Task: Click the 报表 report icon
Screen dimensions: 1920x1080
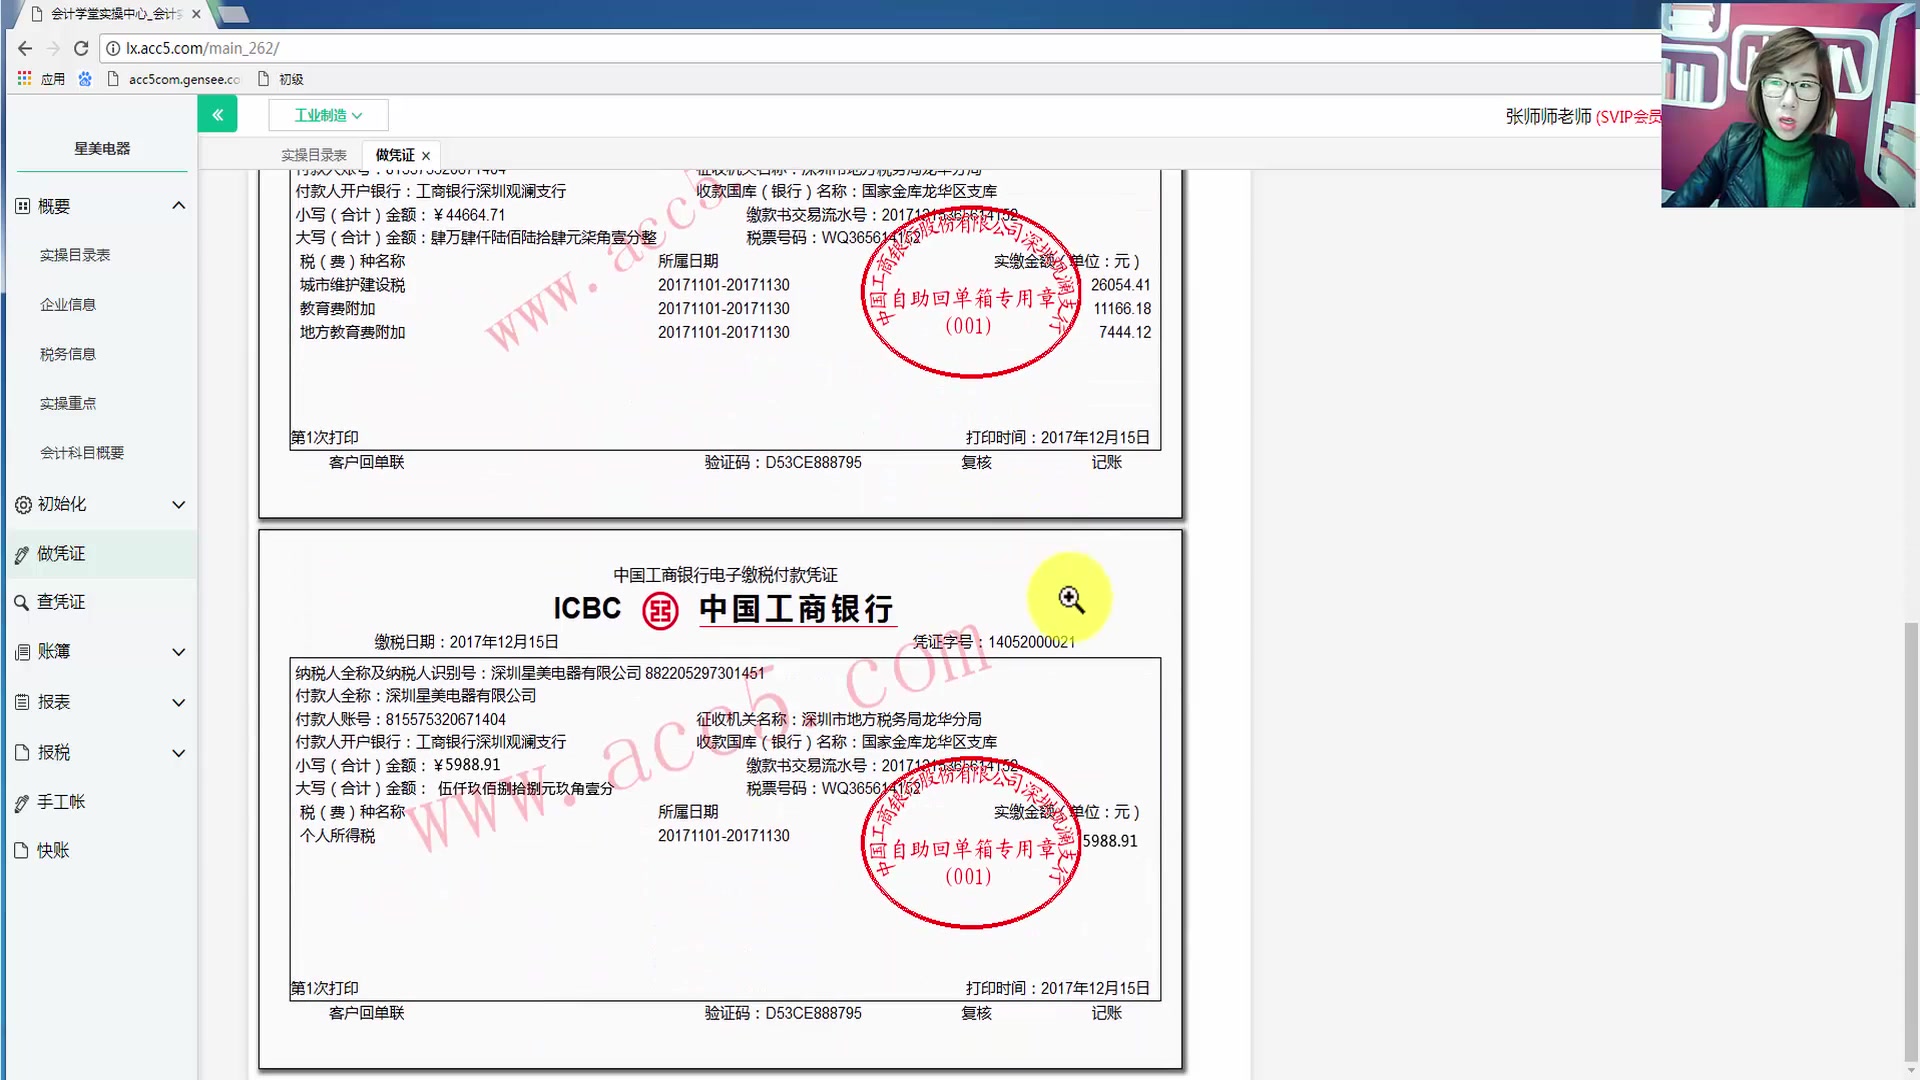Action: [x=22, y=702]
